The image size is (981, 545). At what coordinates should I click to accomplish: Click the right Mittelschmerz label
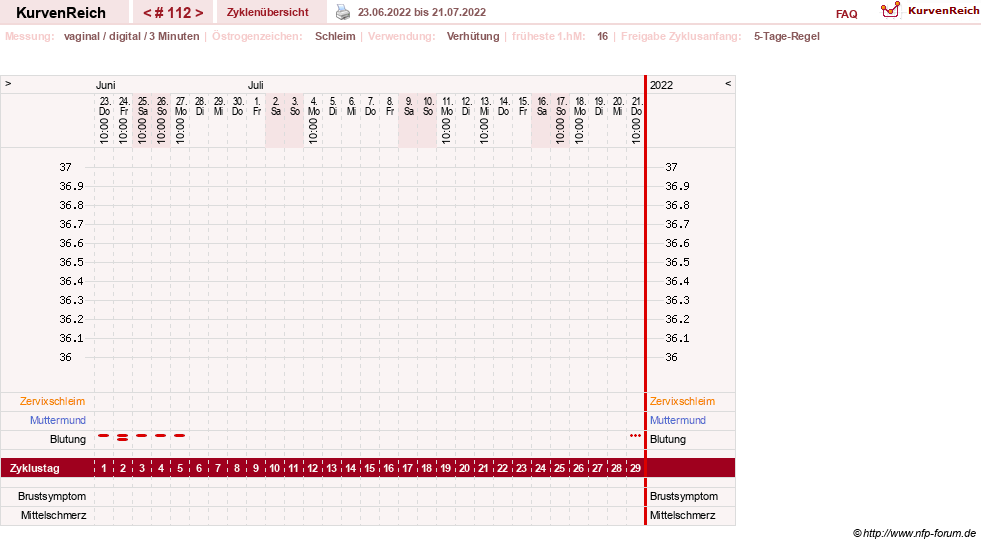click(682, 515)
